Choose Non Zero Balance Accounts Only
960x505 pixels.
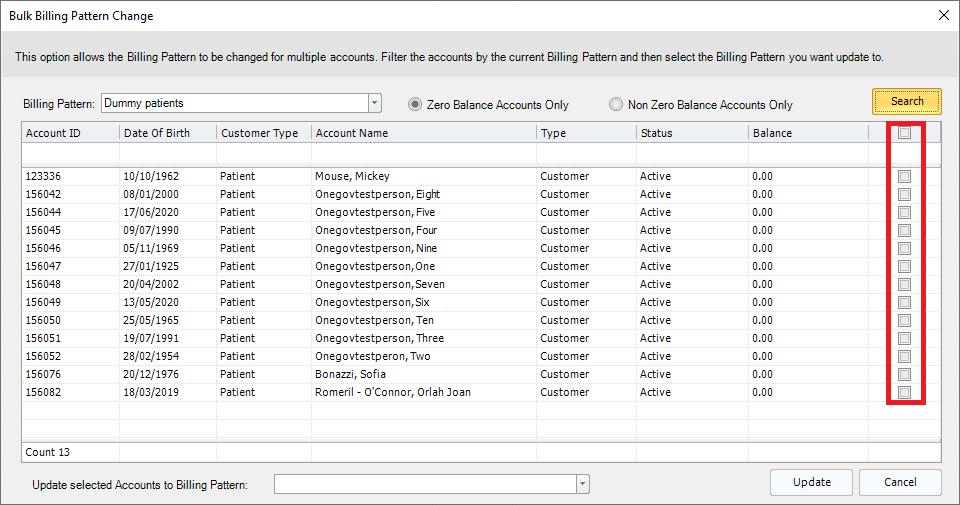pos(617,104)
